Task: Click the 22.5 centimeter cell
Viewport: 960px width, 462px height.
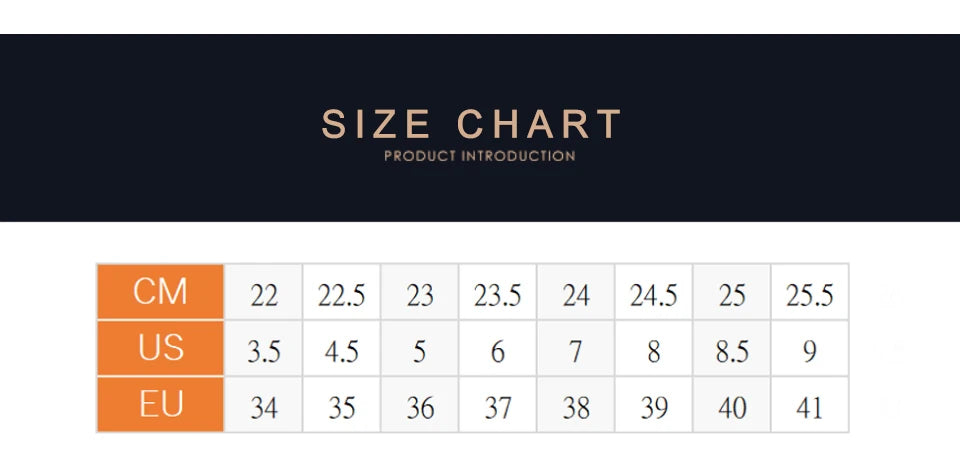Action: 342,292
